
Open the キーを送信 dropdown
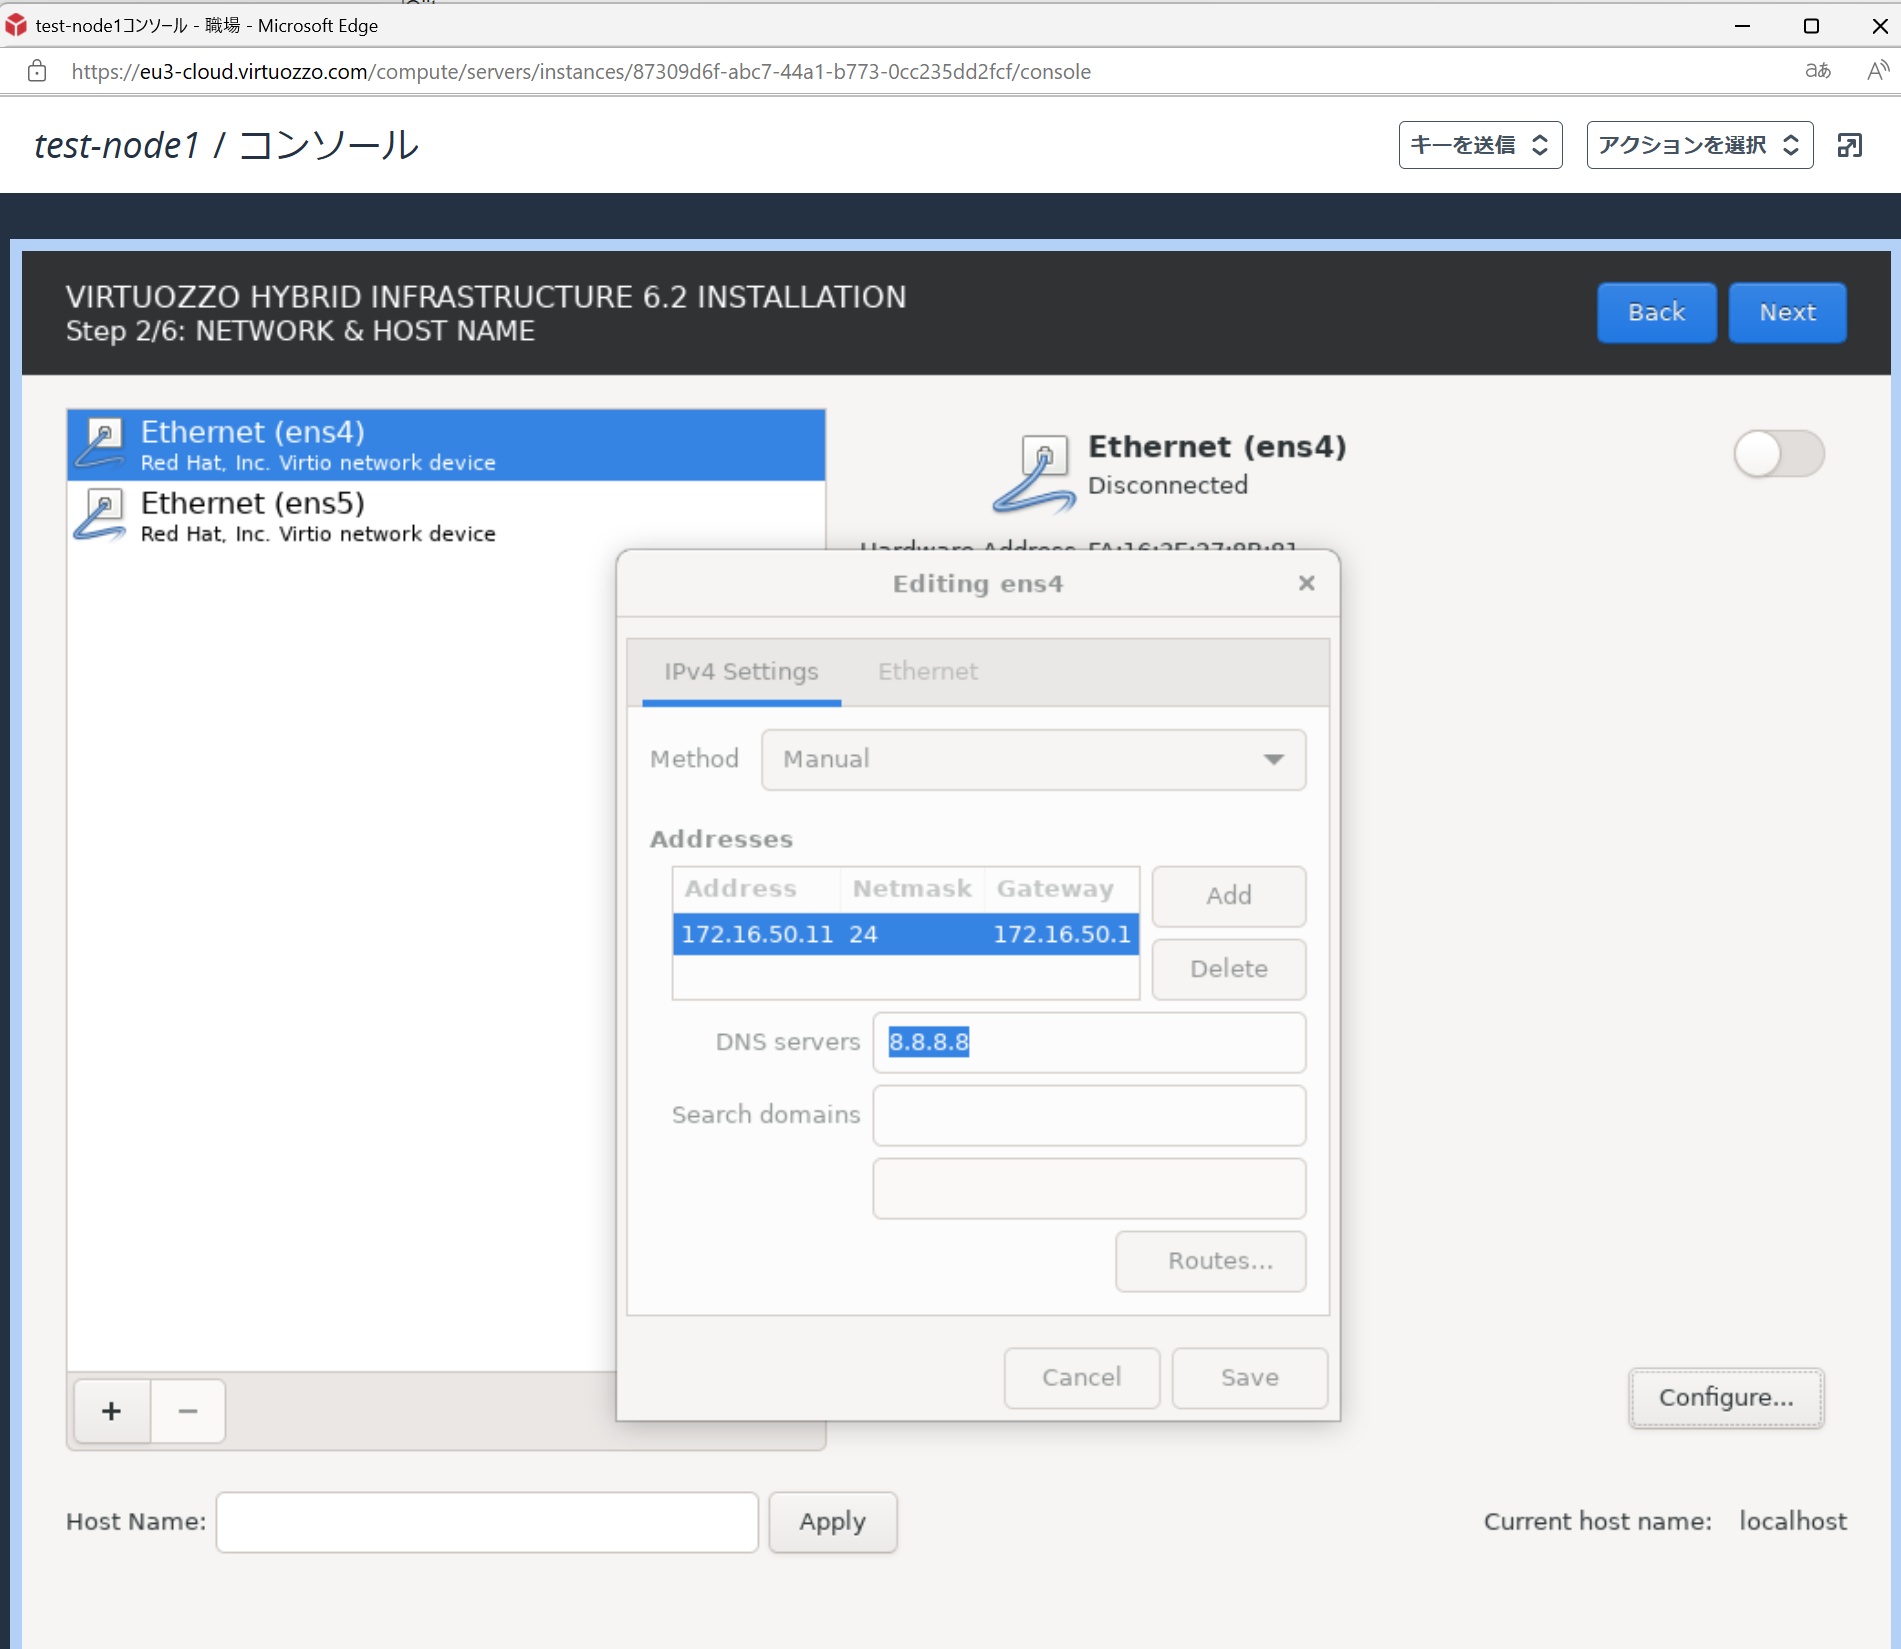(1480, 145)
